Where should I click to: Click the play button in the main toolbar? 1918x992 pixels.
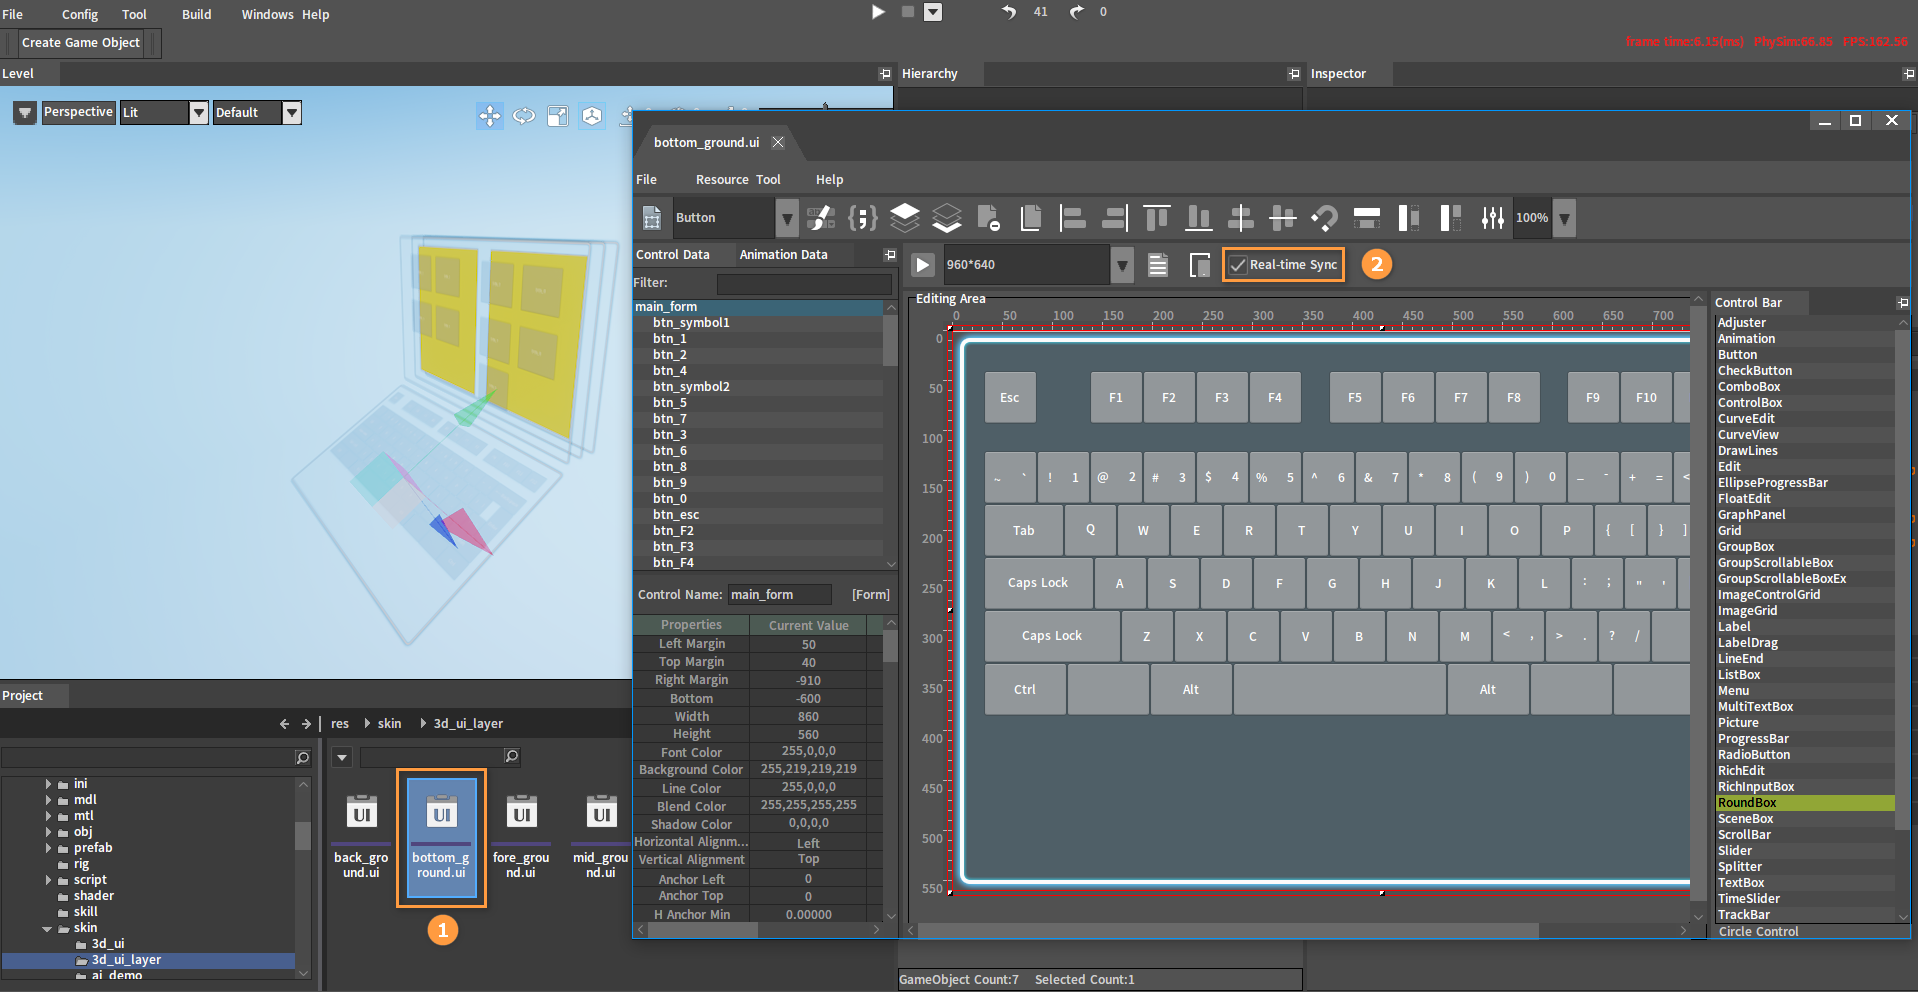coord(878,12)
